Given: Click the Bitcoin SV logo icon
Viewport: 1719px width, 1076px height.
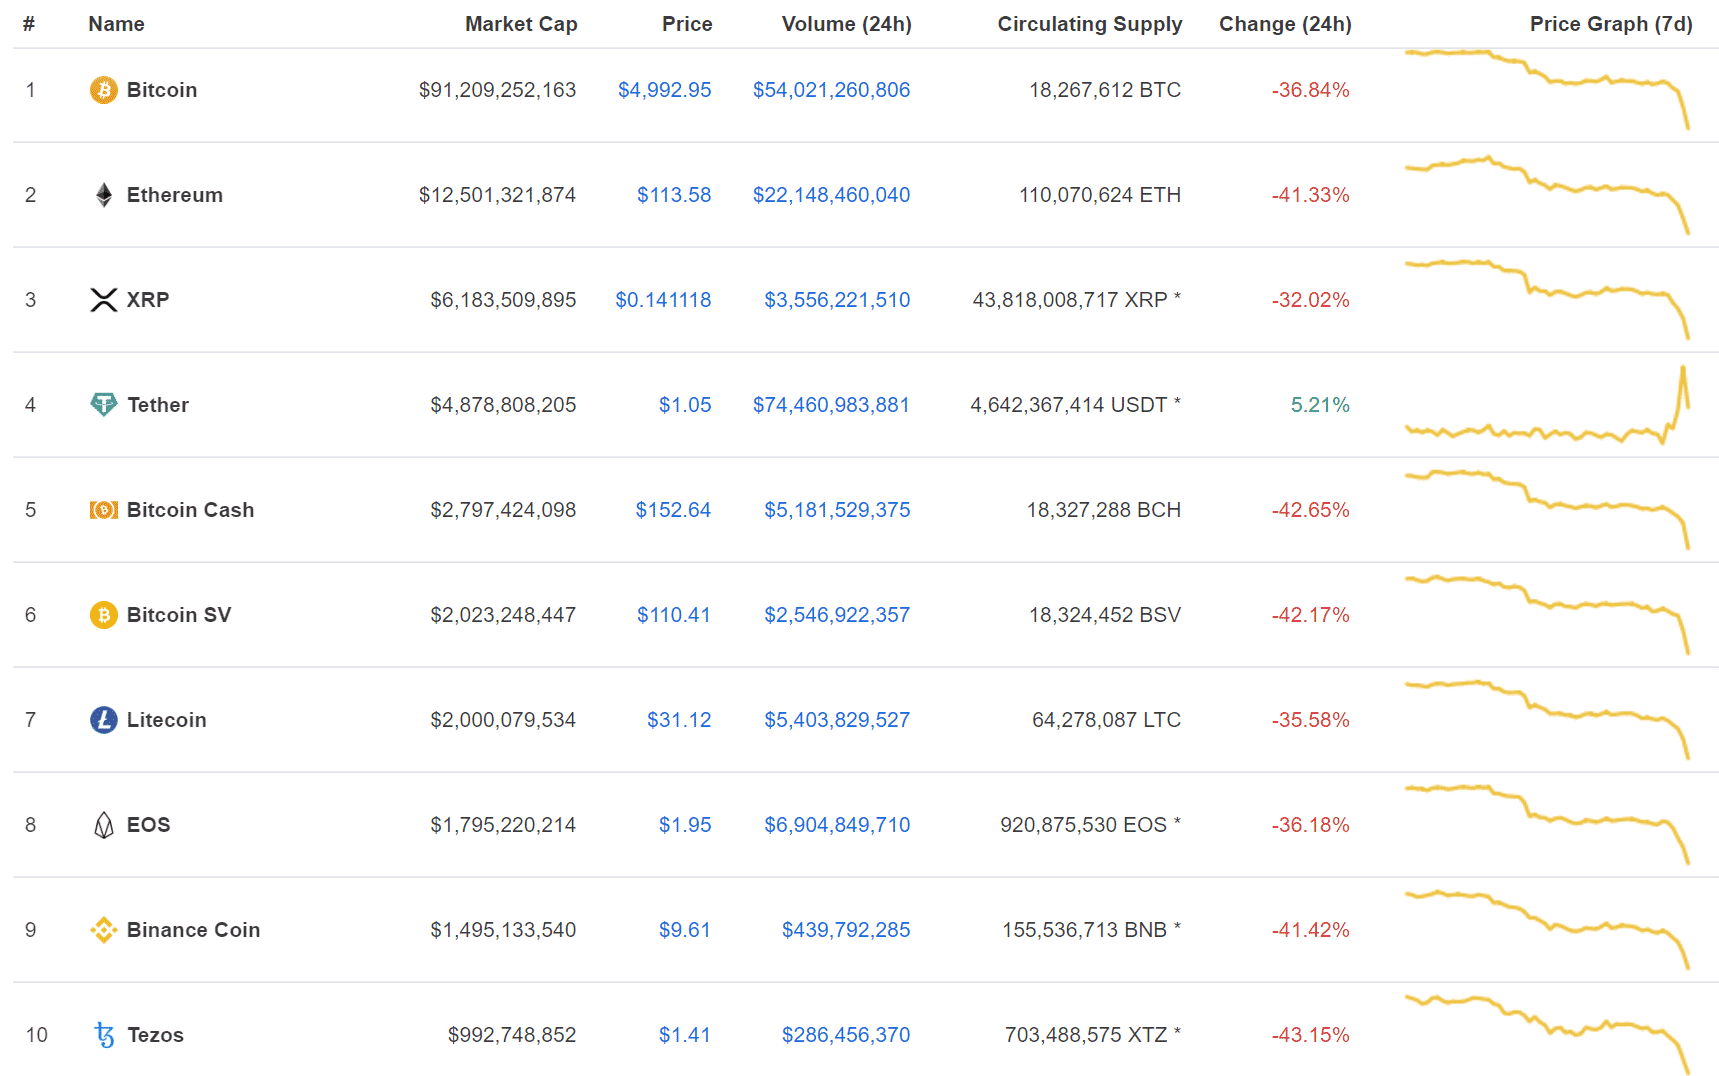Looking at the screenshot, I should pyautogui.click(x=104, y=615).
